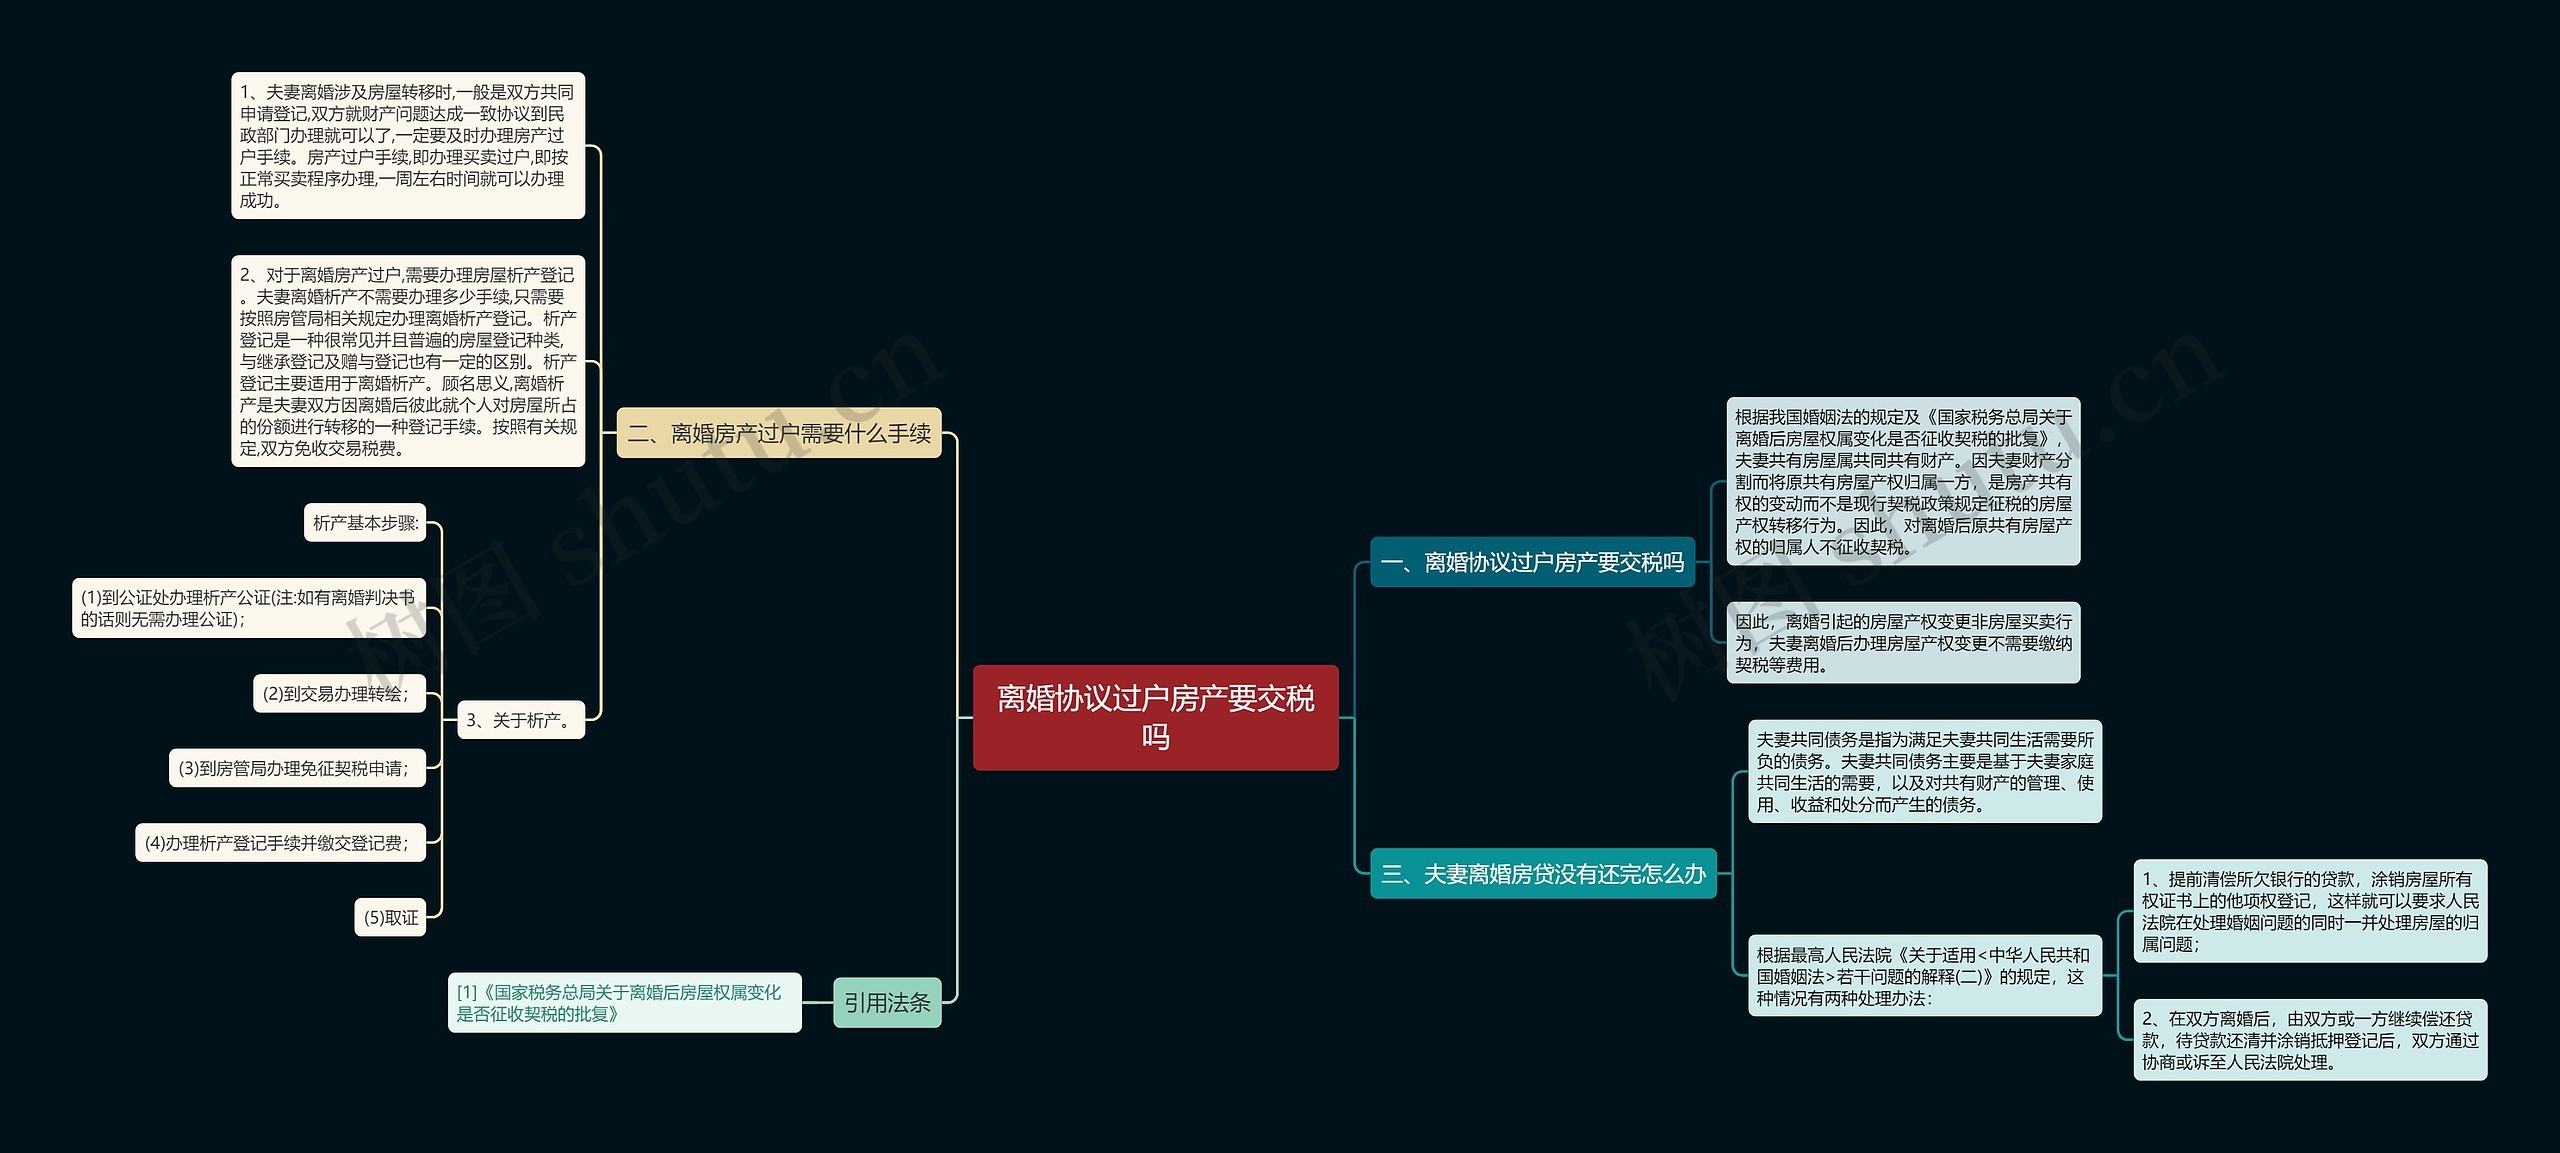Viewport: 2560px width, 1153px height.
Task: Select the (5)取证 node
Action: pyautogui.click(x=390, y=917)
